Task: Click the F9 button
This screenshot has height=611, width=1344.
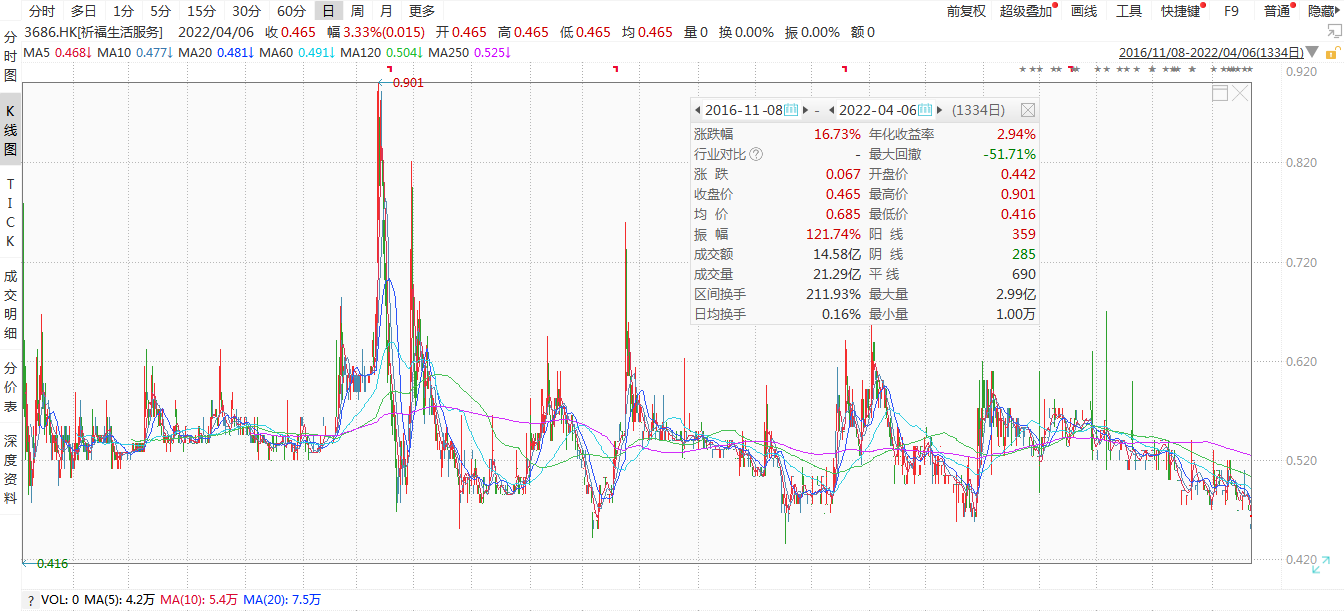Action: 1231,11
